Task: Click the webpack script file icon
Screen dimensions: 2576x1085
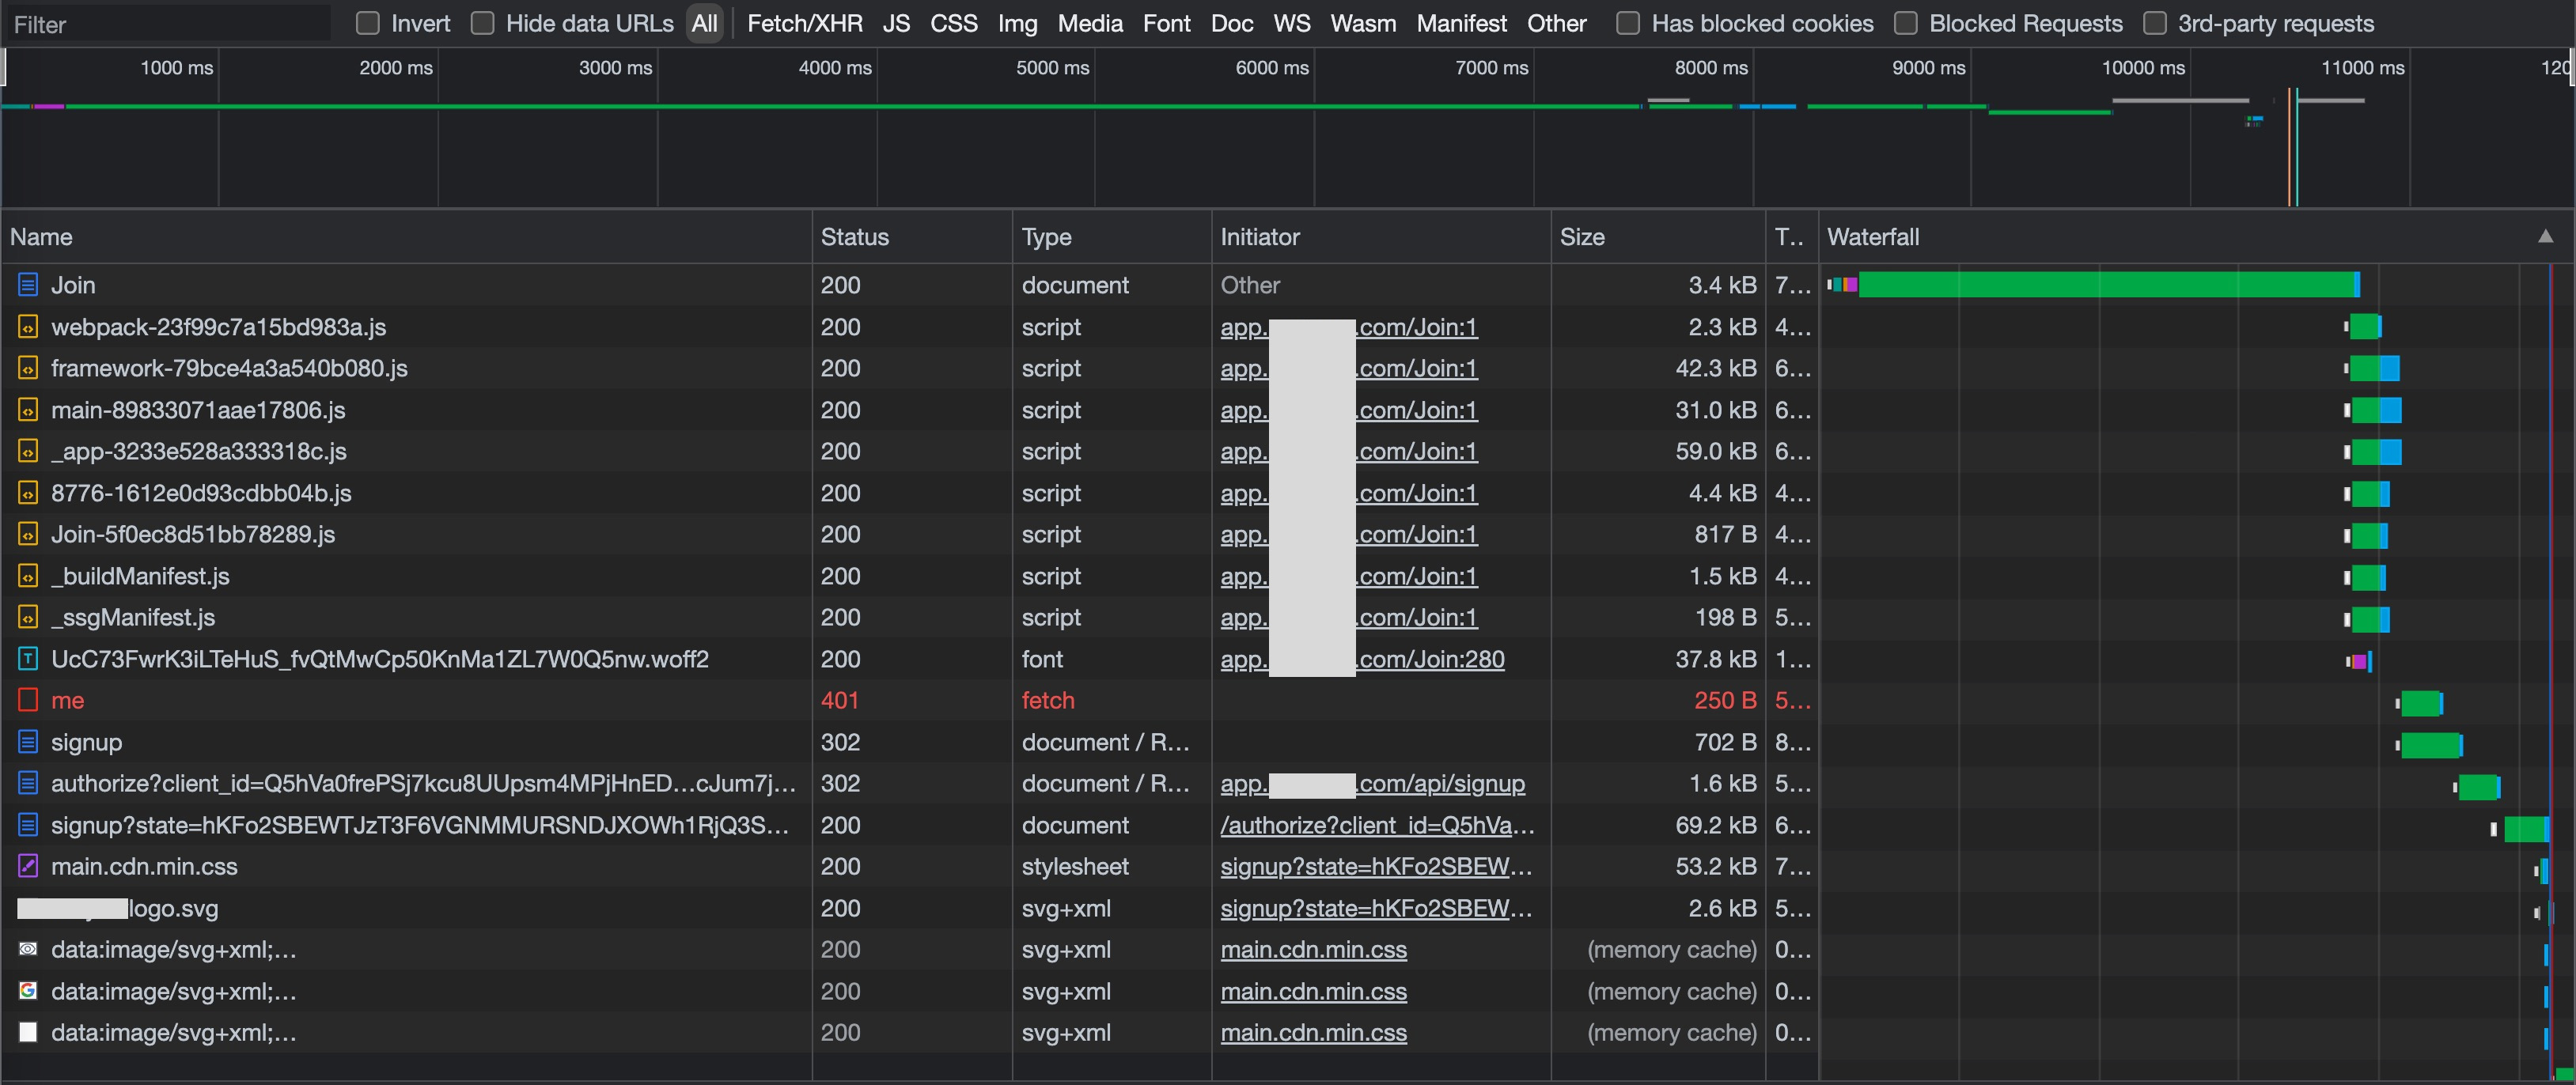Action: (x=28, y=327)
